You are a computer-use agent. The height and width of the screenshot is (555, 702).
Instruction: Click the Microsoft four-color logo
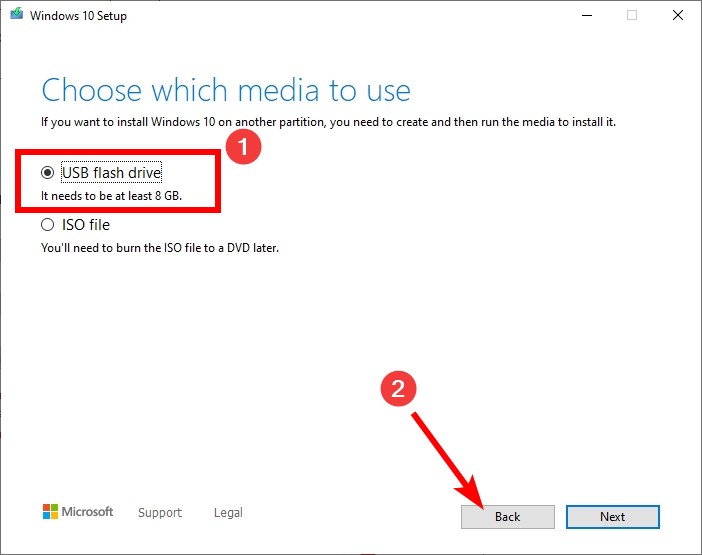point(50,512)
